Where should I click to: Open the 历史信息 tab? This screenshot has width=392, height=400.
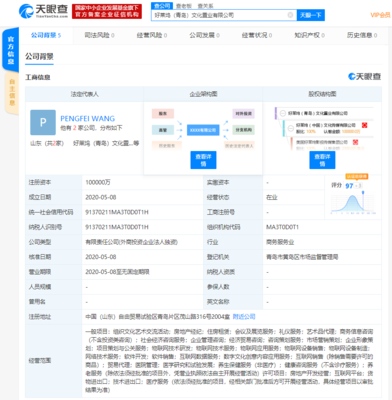click(362, 35)
